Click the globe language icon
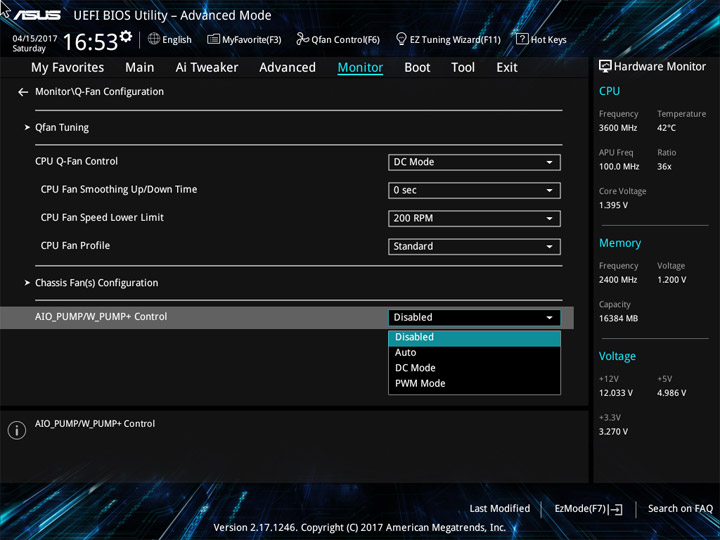 (x=154, y=39)
